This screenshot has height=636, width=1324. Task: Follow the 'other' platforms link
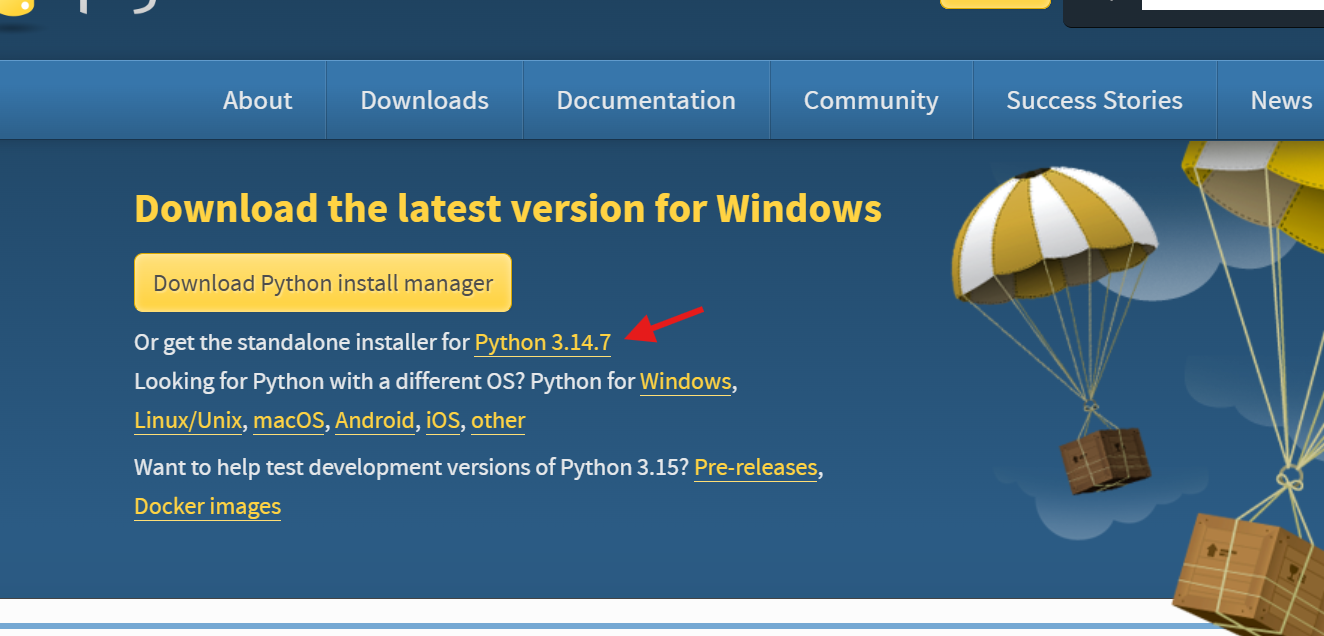coord(498,420)
